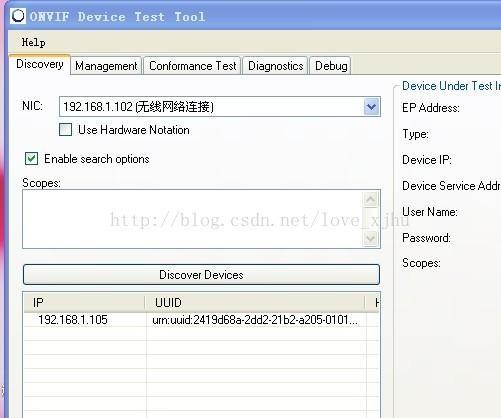The height and width of the screenshot is (418, 501).
Task: Click the Device Under Test group title
Action: click(x=451, y=86)
